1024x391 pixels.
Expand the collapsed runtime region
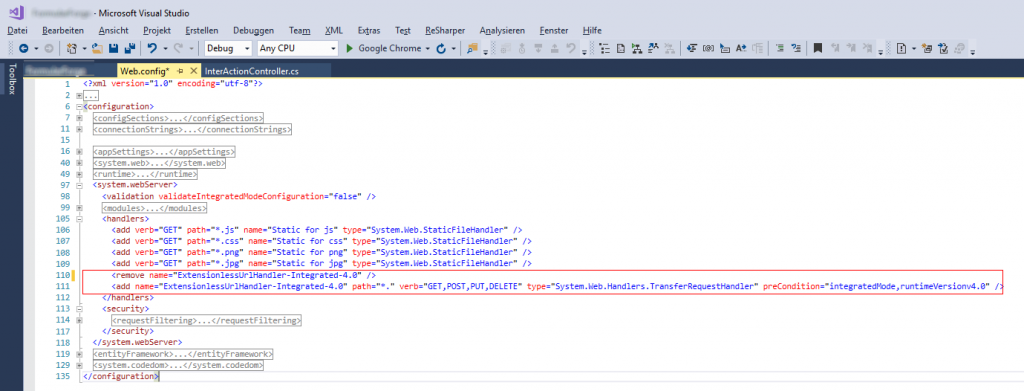point(80,174)
